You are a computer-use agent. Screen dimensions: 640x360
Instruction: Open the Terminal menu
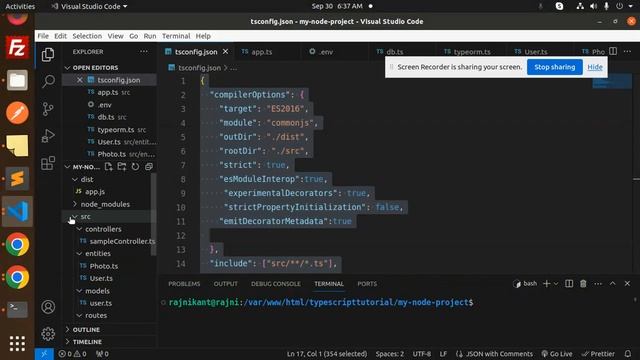pyautogui.click(x=176, y=36)
